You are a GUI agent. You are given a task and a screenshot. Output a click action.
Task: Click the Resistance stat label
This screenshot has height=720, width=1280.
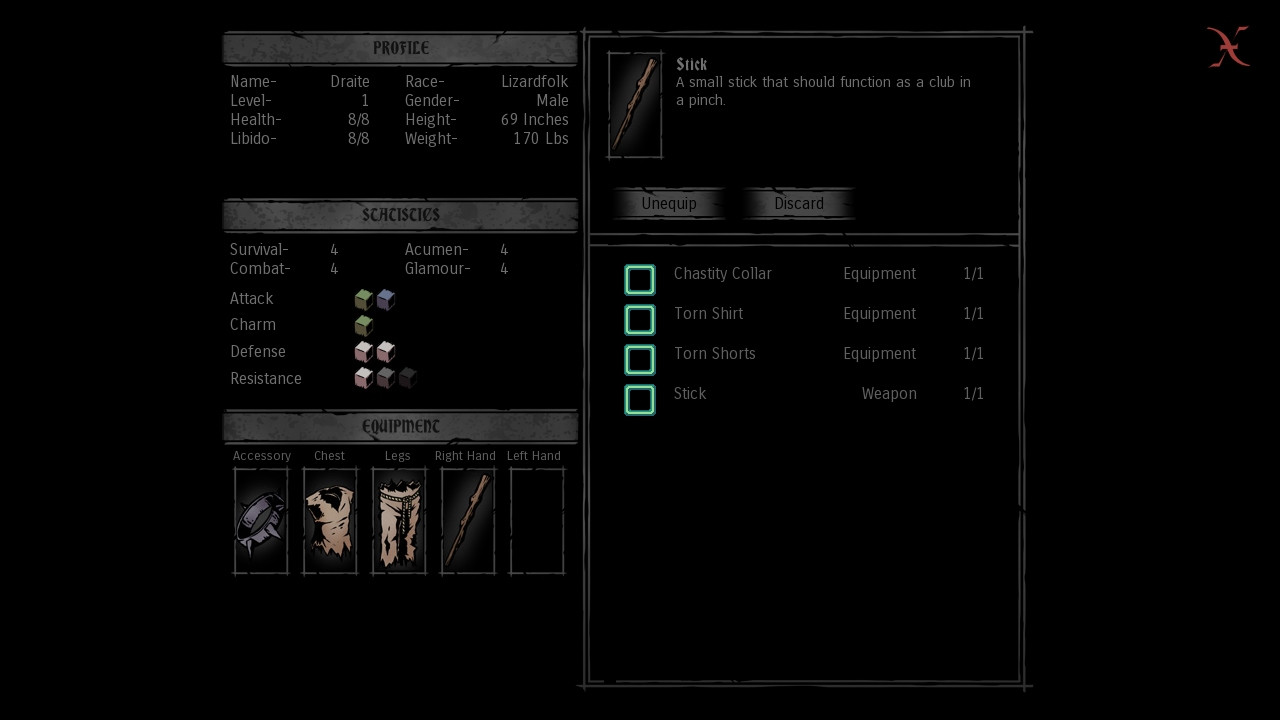(266, 379)
